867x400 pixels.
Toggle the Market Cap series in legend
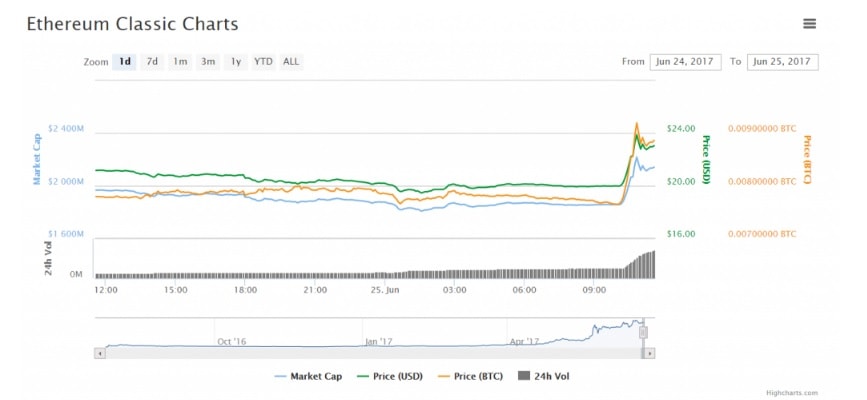pyautogui.click(x=308, y=376)
